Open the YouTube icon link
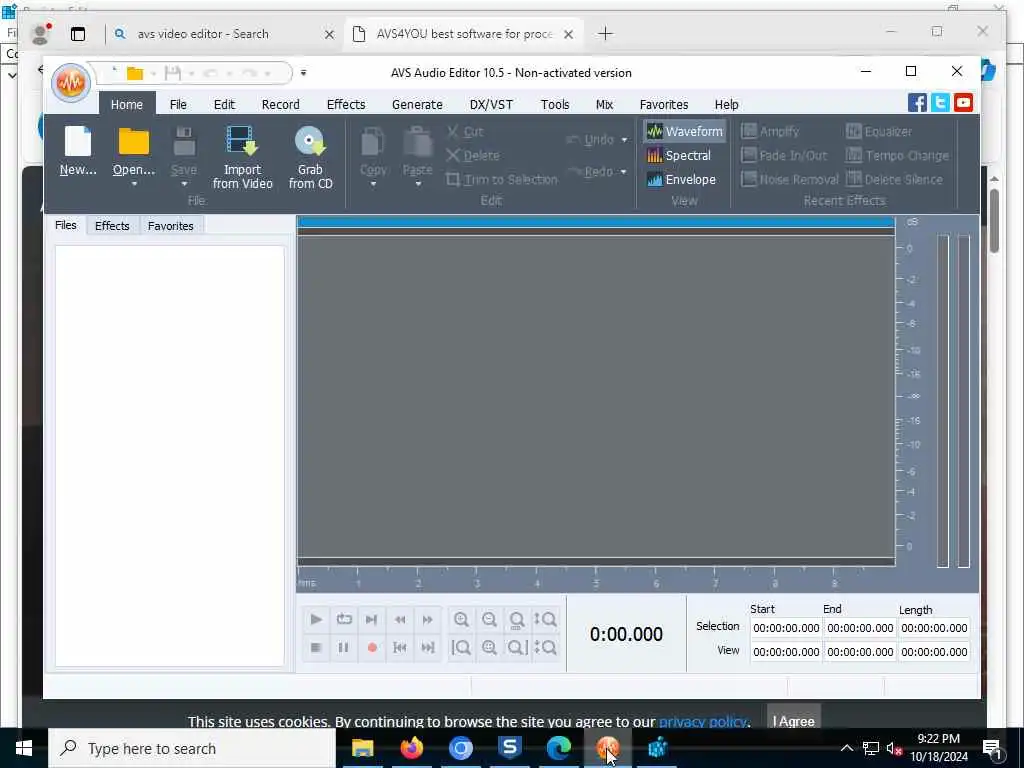Viewport: 1024px width, 768px height. [x=963, y=103]
